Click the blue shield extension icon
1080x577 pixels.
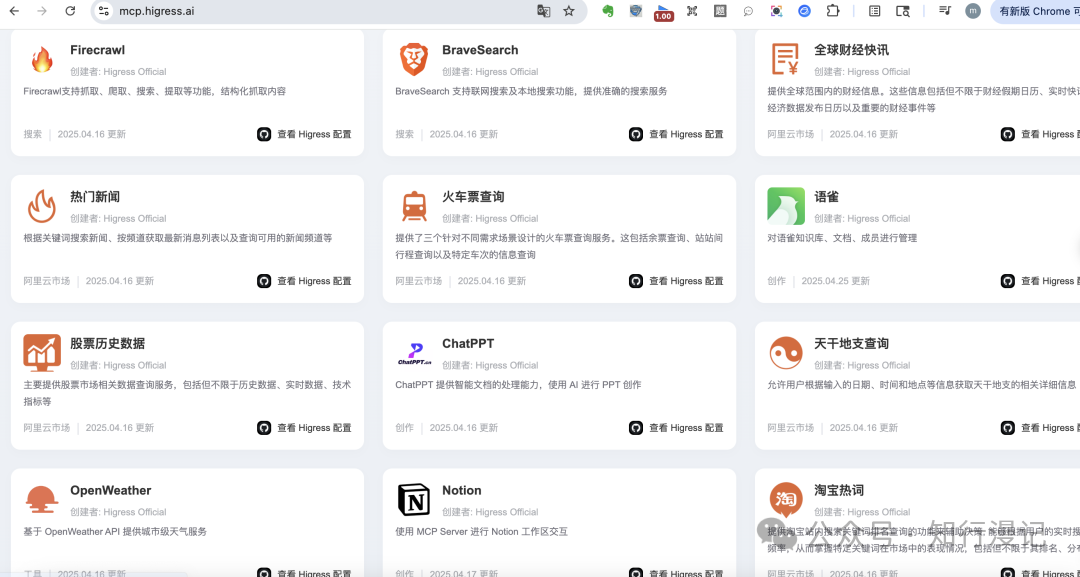(x=636, y=11)
